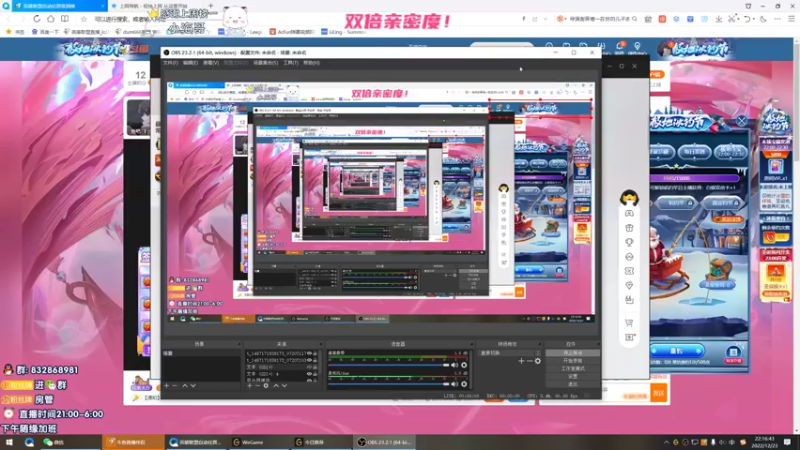Click the orange 发送 send button
The image size is (800, 450).
point(659,393)
